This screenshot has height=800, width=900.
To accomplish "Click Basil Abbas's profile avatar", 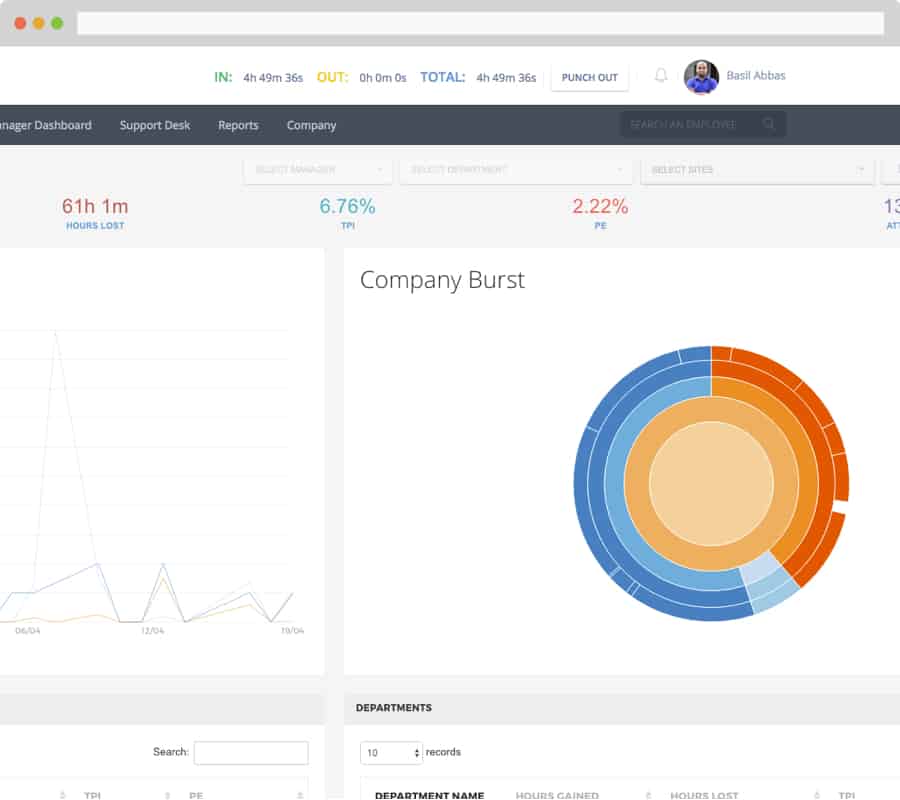I will click(x=703, y=76).
